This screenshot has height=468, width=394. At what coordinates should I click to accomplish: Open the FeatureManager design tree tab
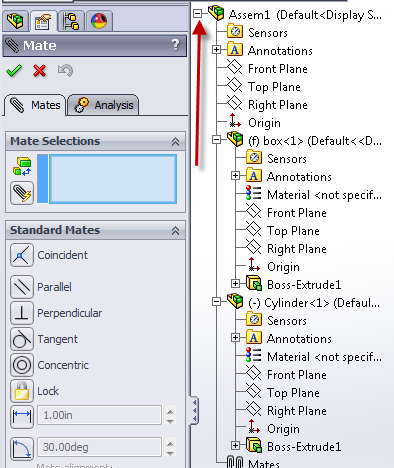tap(15, 21)
